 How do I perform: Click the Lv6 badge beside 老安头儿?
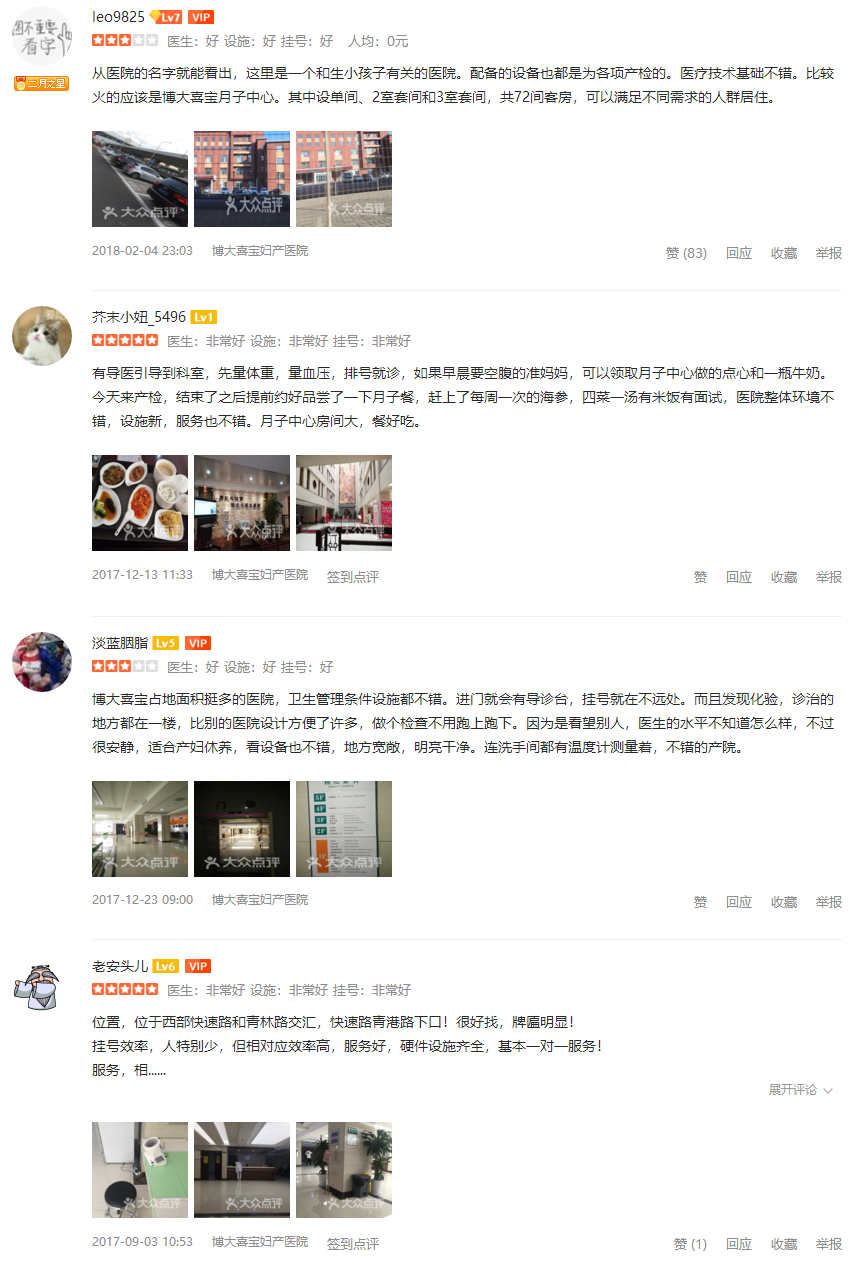tap(166, 966)
